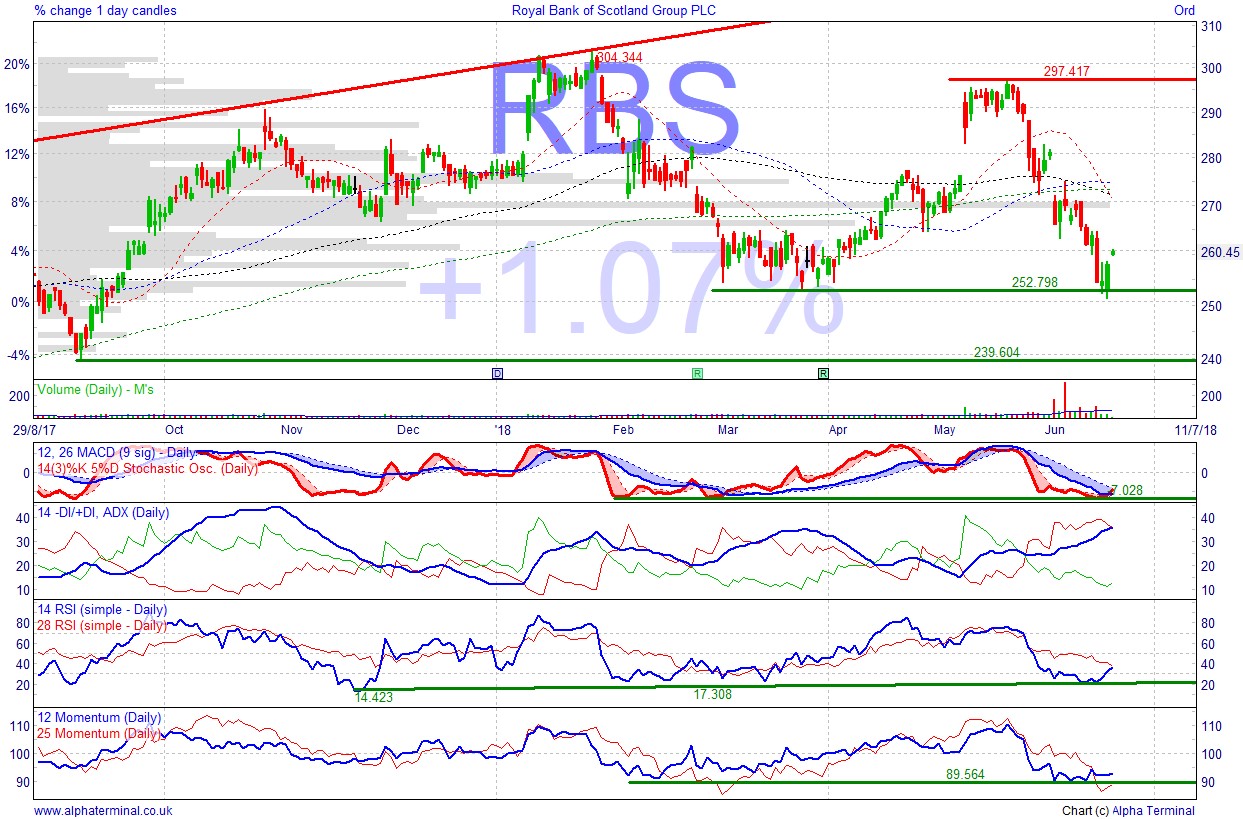Open the www.alphaterminal.co.uk link
The width and height of the screenshot is (1243, 819).
pos(103,811)
